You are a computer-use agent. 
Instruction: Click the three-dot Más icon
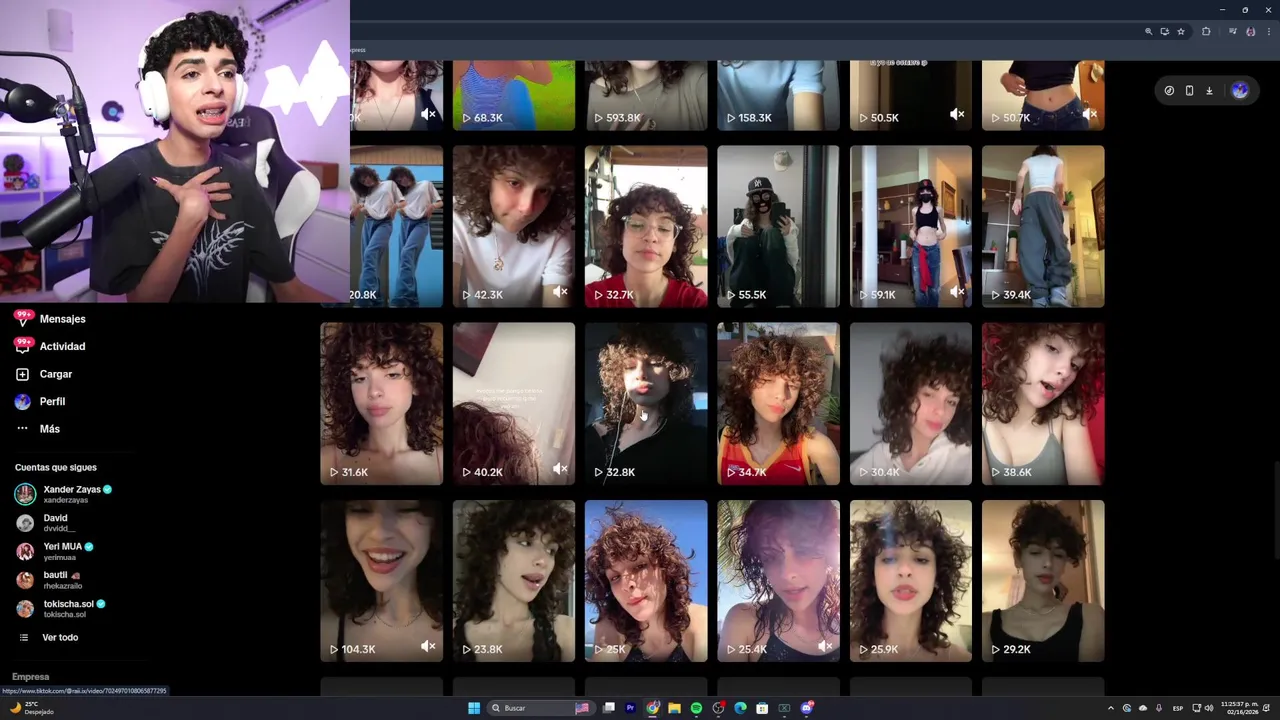click(x=22, y=429)
